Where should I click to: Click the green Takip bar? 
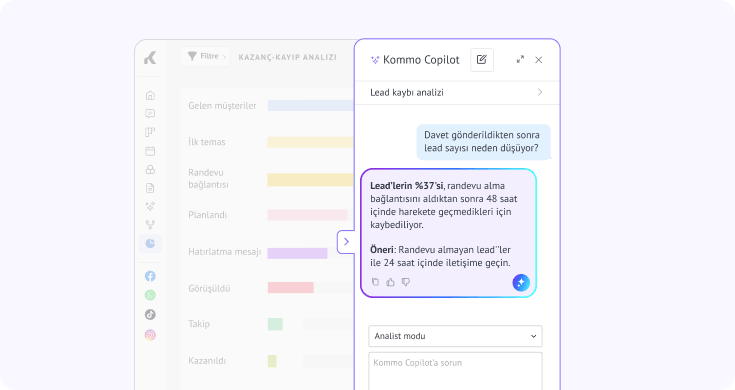(275, 324)
